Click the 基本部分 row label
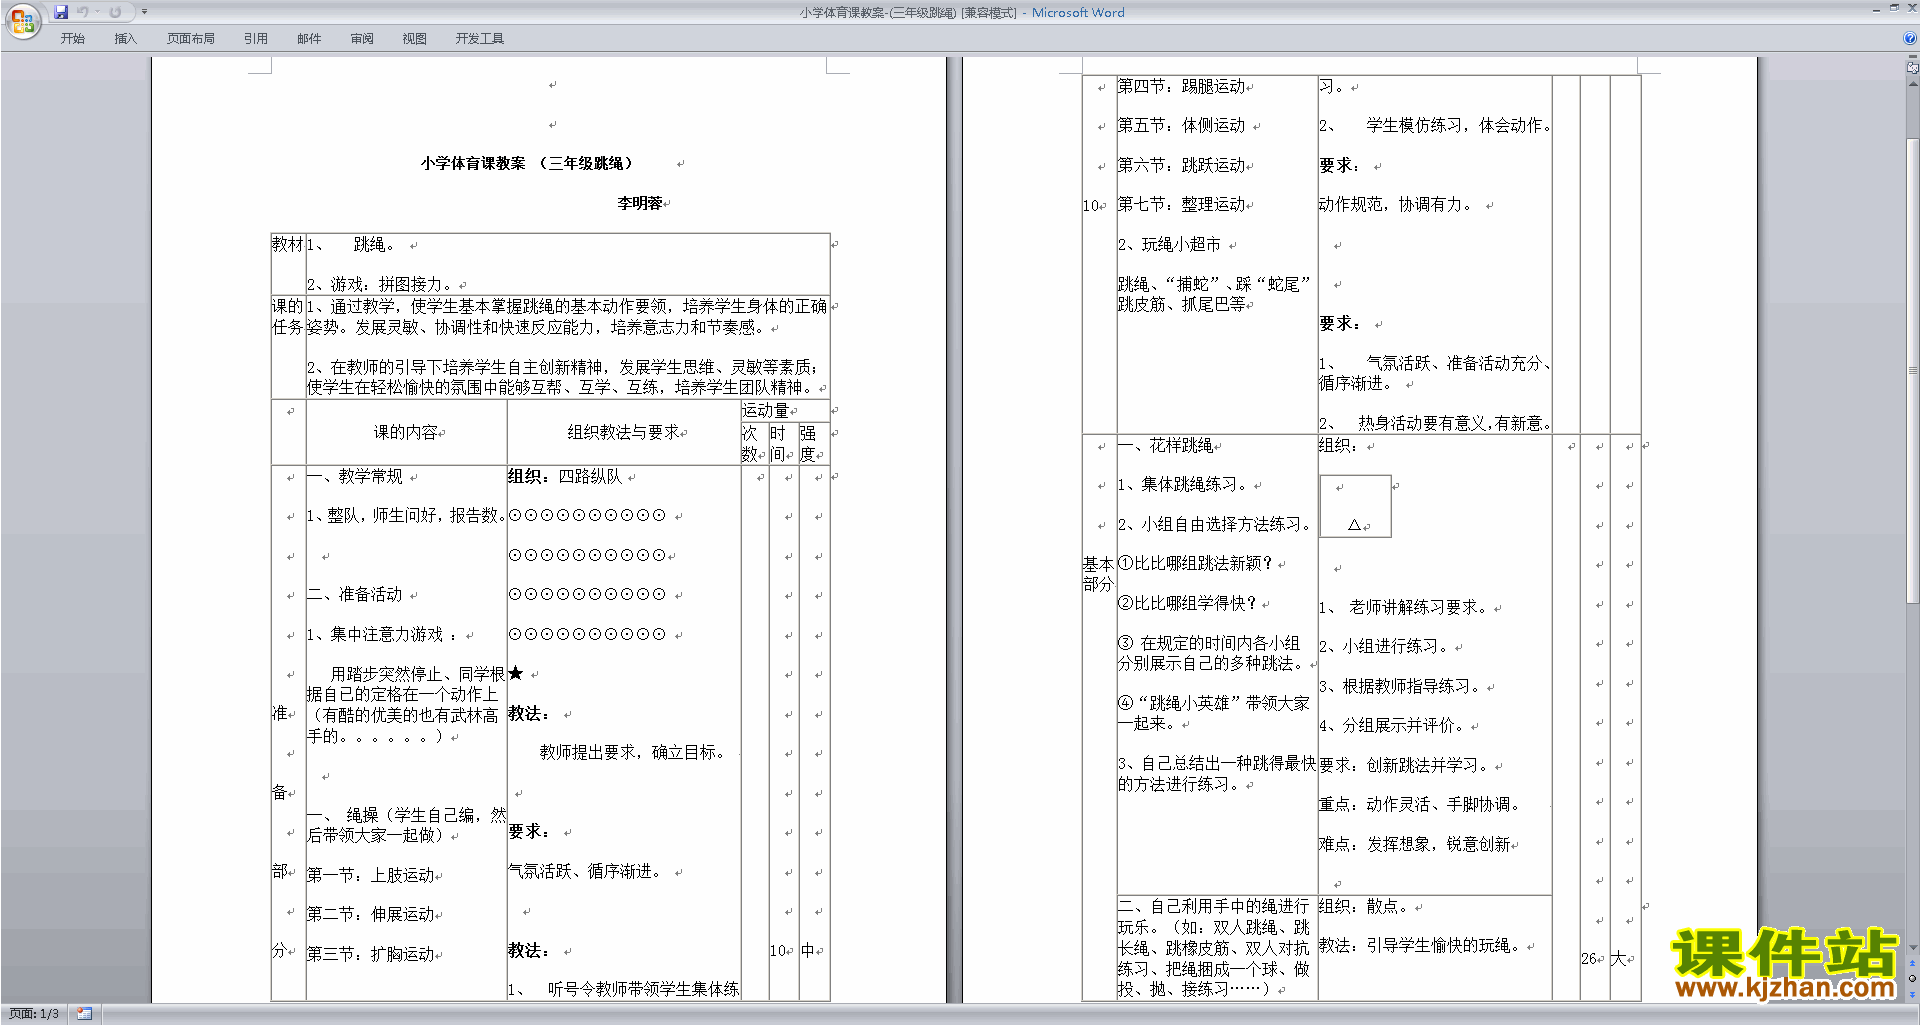Viewport: 1920px width, 1025px height. pyautogui.click(x=1098, y=574)
